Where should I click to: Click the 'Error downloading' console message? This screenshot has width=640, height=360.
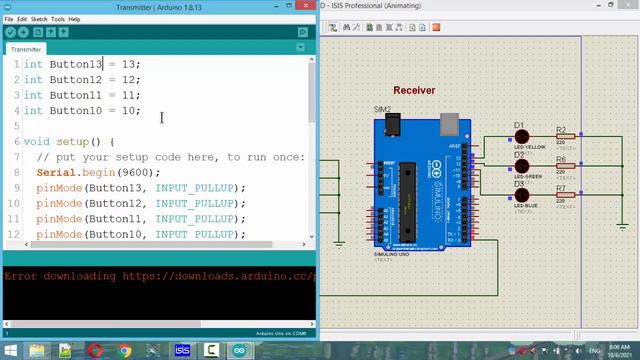(160, 276)
